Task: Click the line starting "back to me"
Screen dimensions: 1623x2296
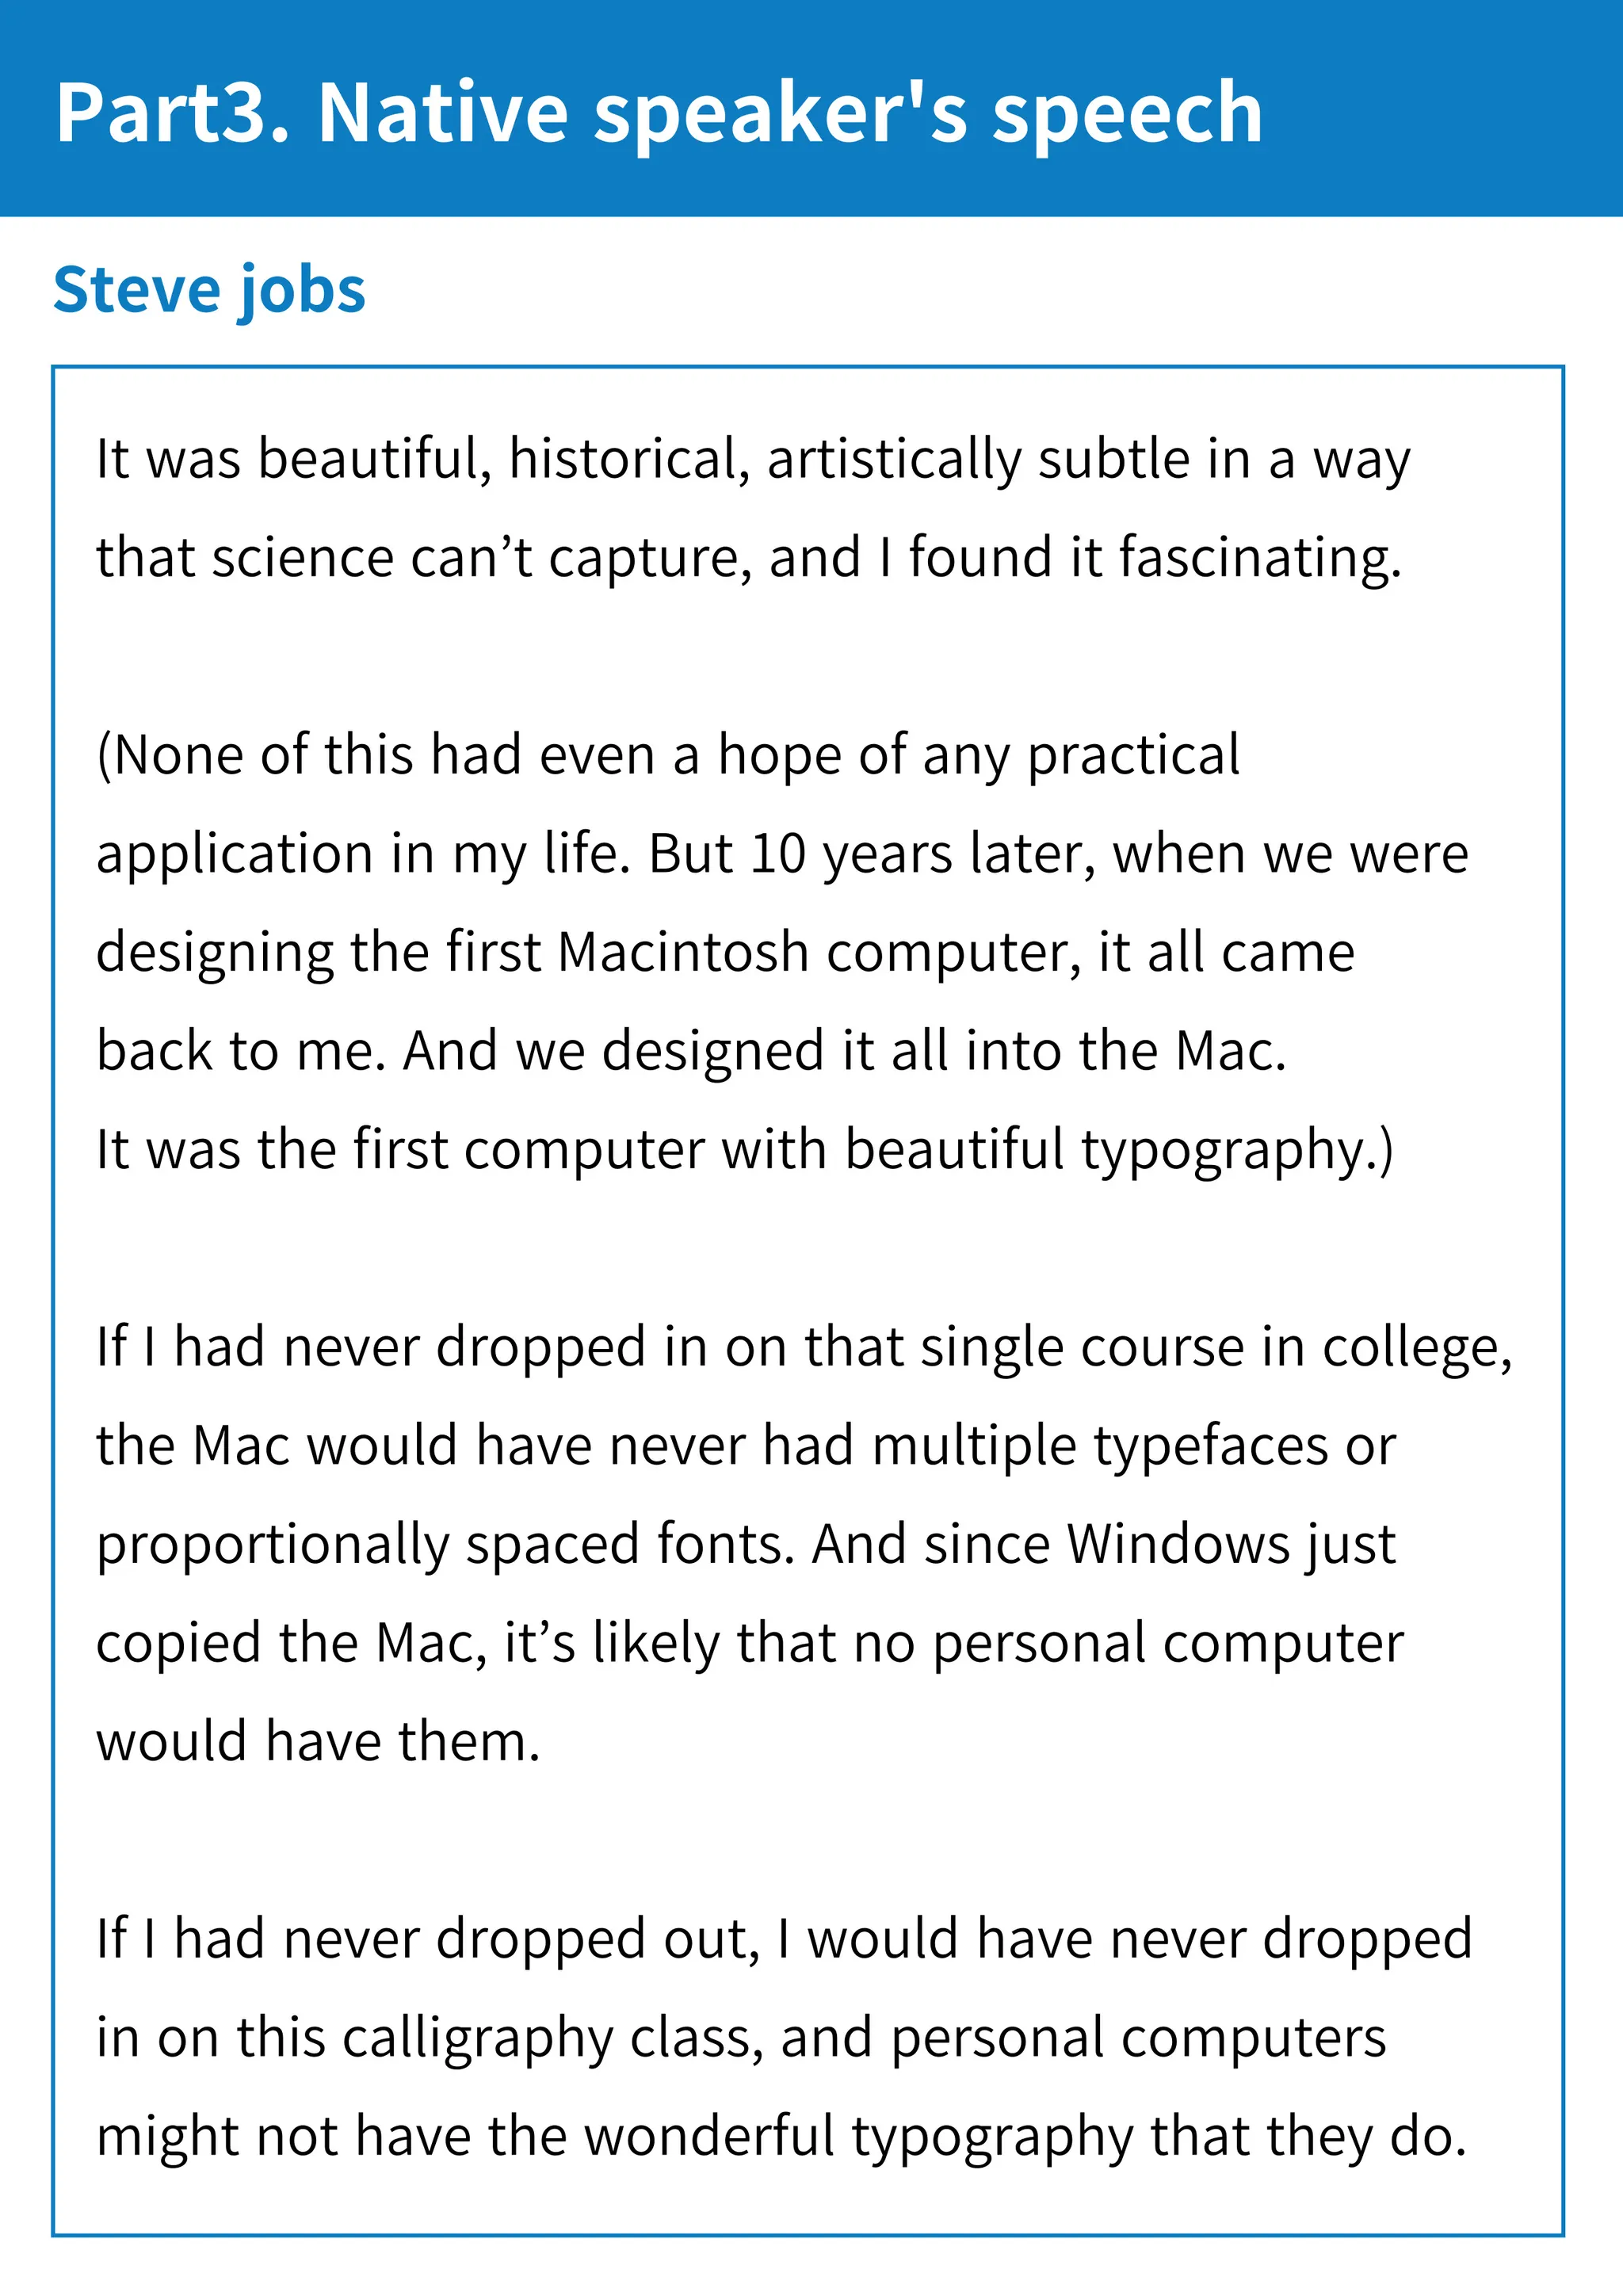Action: (690, 1051)
